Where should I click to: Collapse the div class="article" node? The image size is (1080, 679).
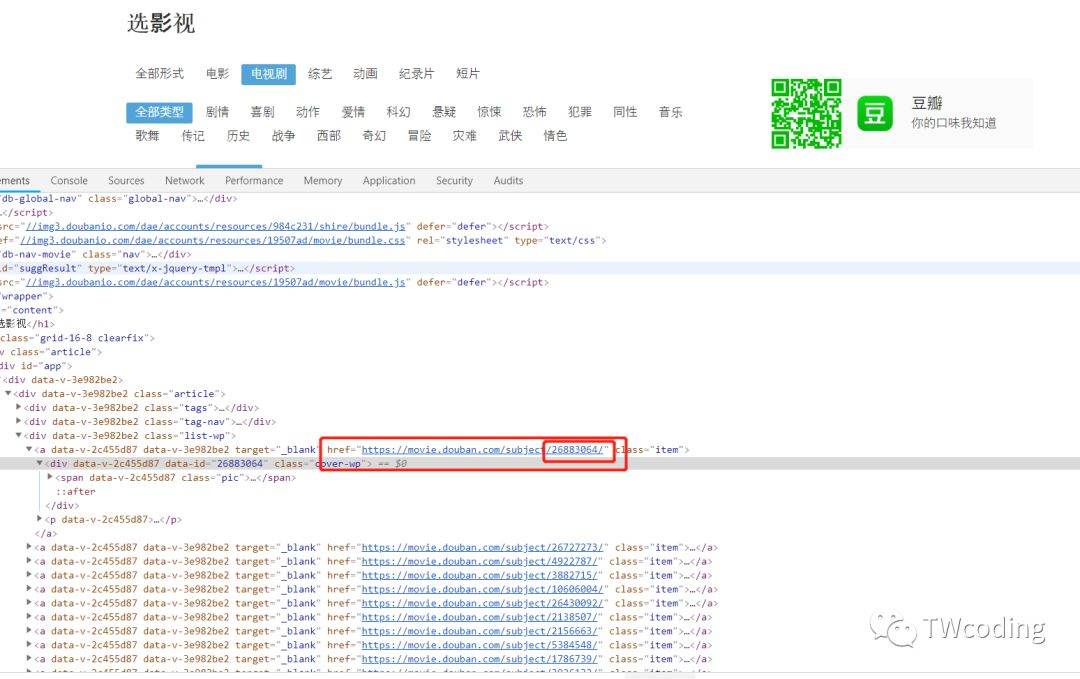[x=8, y=394]
